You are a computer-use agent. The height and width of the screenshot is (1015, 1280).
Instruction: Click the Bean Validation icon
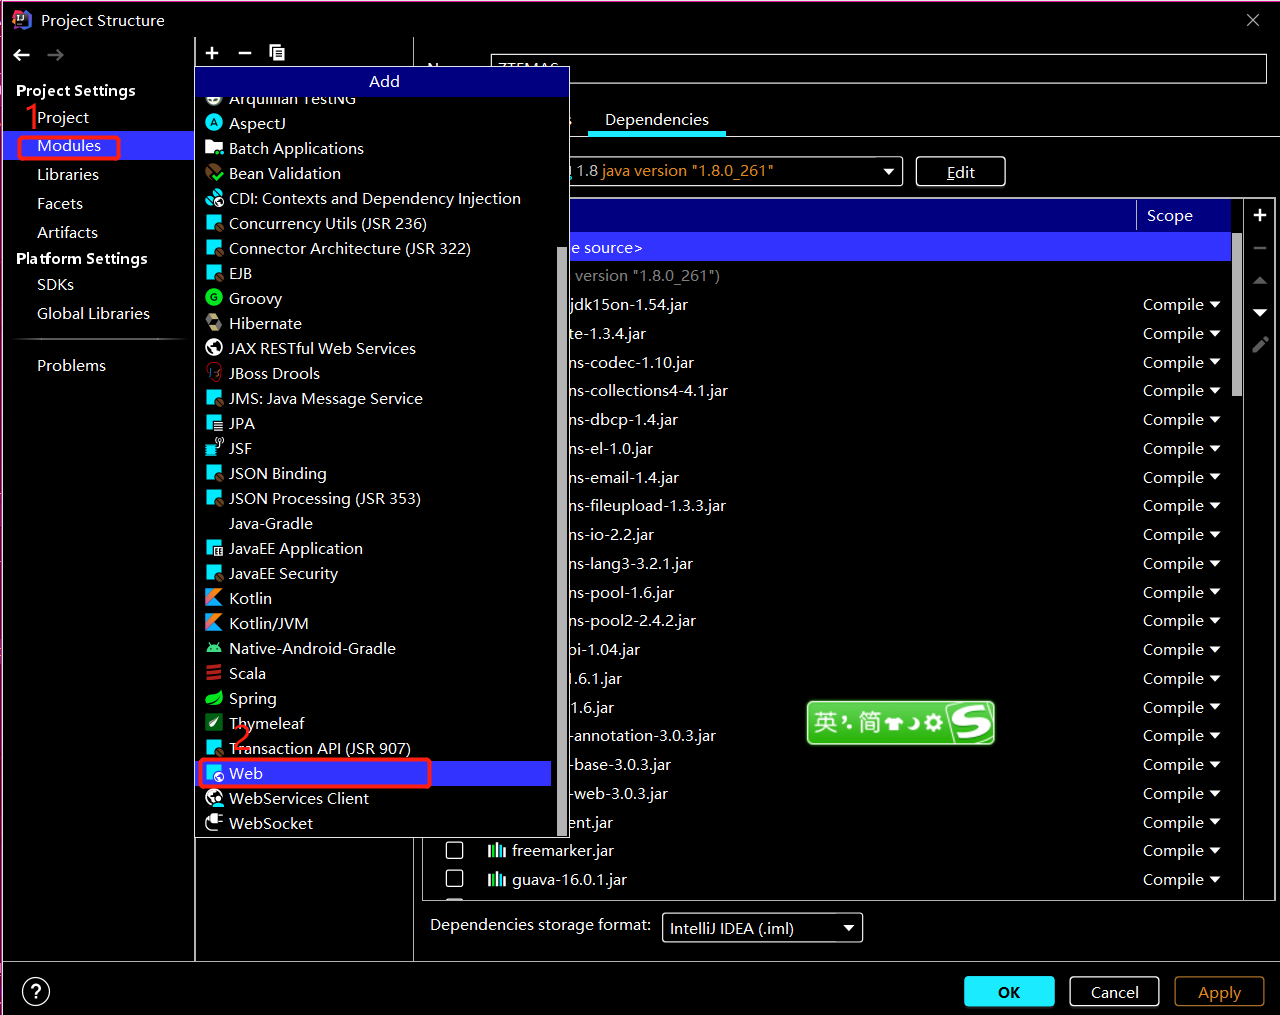213,173
